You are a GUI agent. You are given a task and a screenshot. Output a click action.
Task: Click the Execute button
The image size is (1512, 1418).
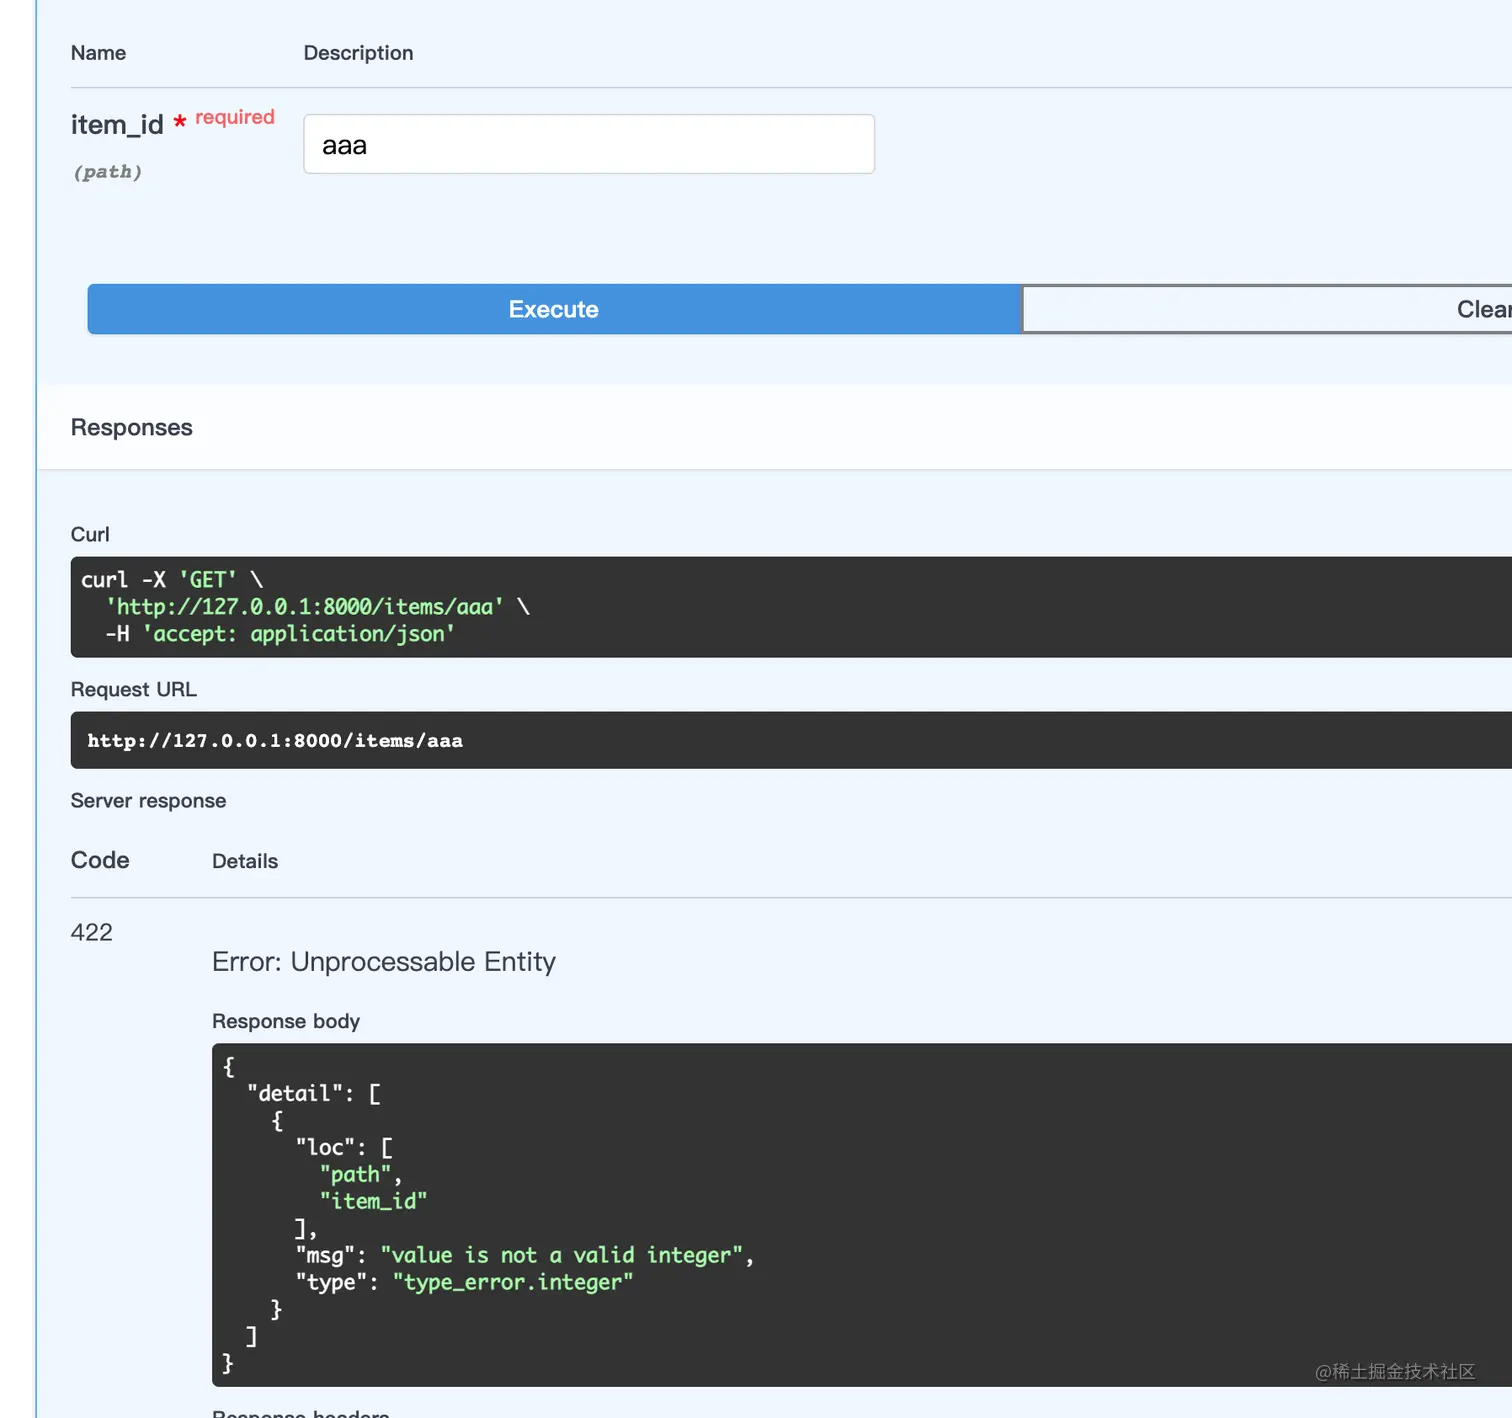pos(554,309)
